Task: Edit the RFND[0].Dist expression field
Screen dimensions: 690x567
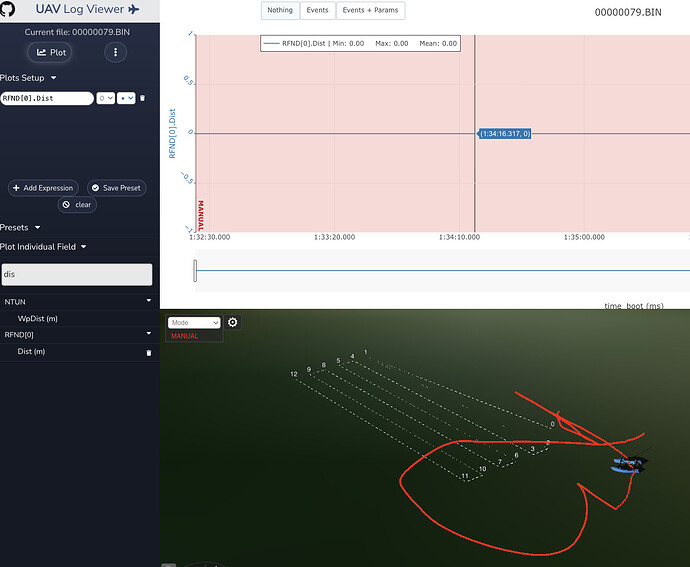Action: 47,98
